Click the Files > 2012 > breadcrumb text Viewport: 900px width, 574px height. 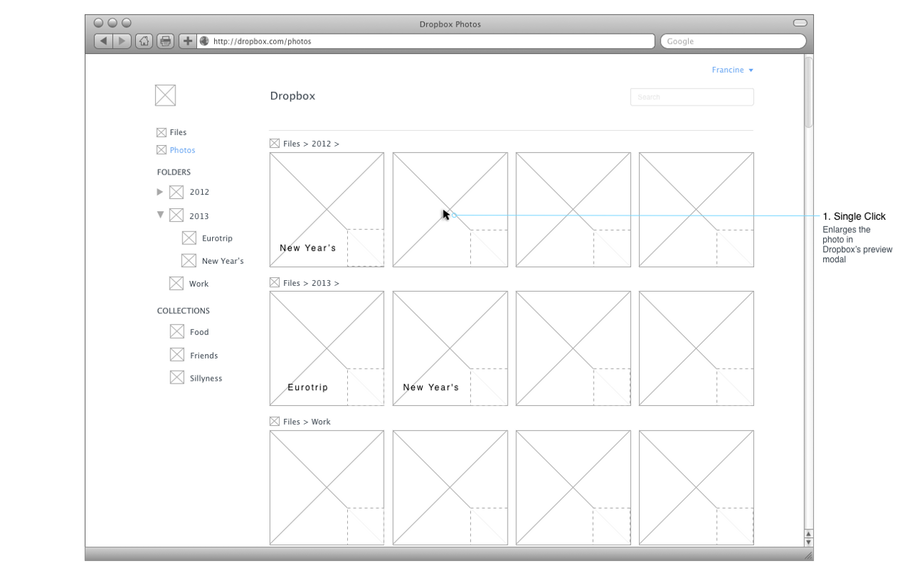tap(311, 144)
